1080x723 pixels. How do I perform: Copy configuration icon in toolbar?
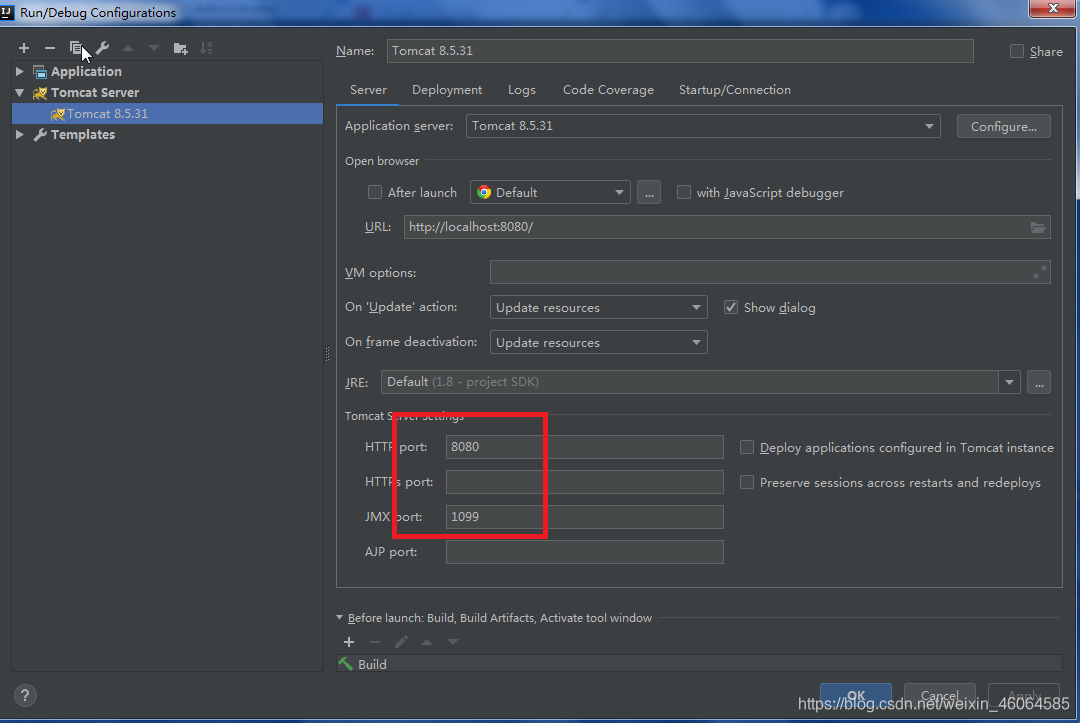76,48
